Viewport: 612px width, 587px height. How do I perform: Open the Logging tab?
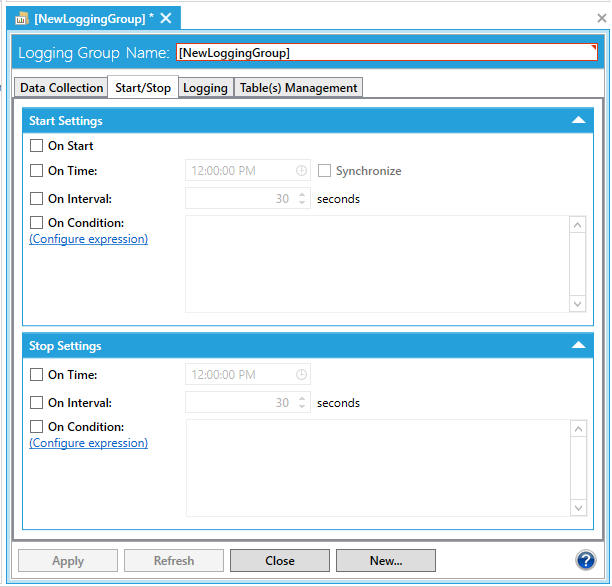click(x=205, y=87)
